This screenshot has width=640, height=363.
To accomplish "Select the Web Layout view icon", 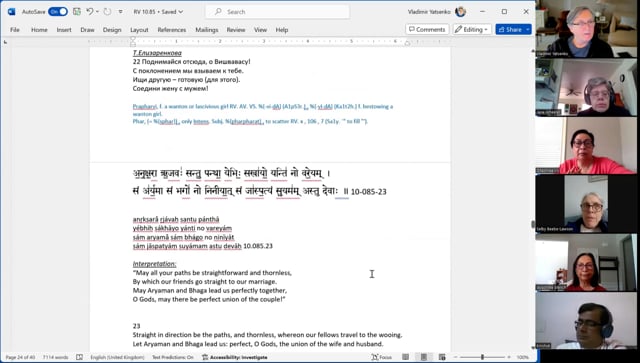I will pyautogui.click(x=442, y=357).
